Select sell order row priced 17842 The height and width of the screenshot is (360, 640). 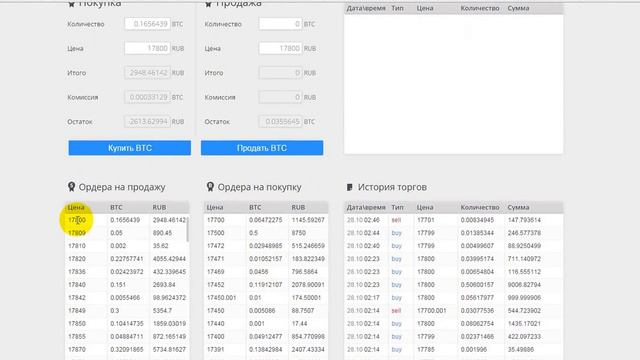point(127,298)
